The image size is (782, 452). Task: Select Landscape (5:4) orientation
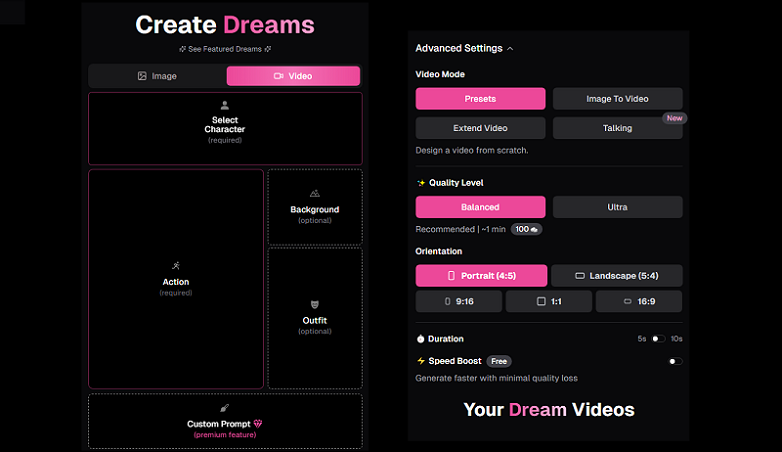616,275
